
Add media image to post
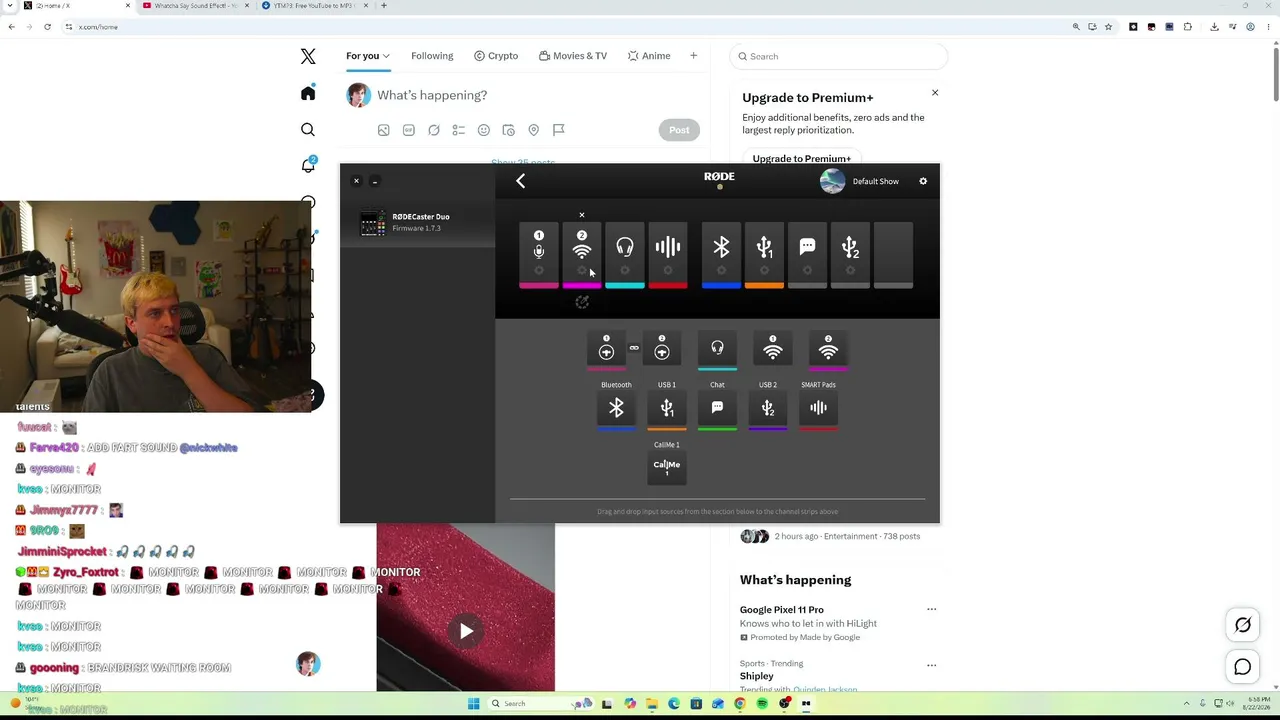pos(383,130)
